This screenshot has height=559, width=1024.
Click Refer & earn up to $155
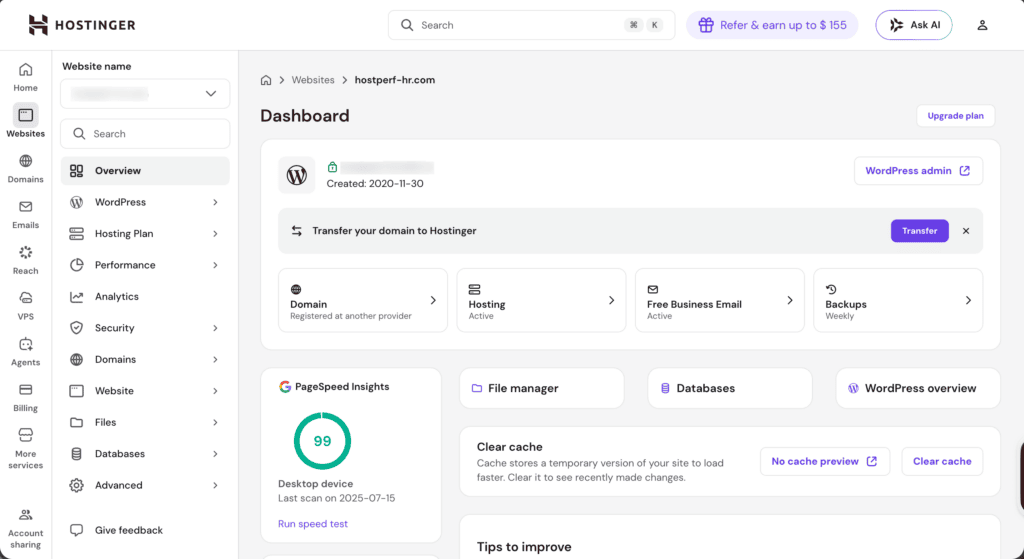(x=772, y=25)
